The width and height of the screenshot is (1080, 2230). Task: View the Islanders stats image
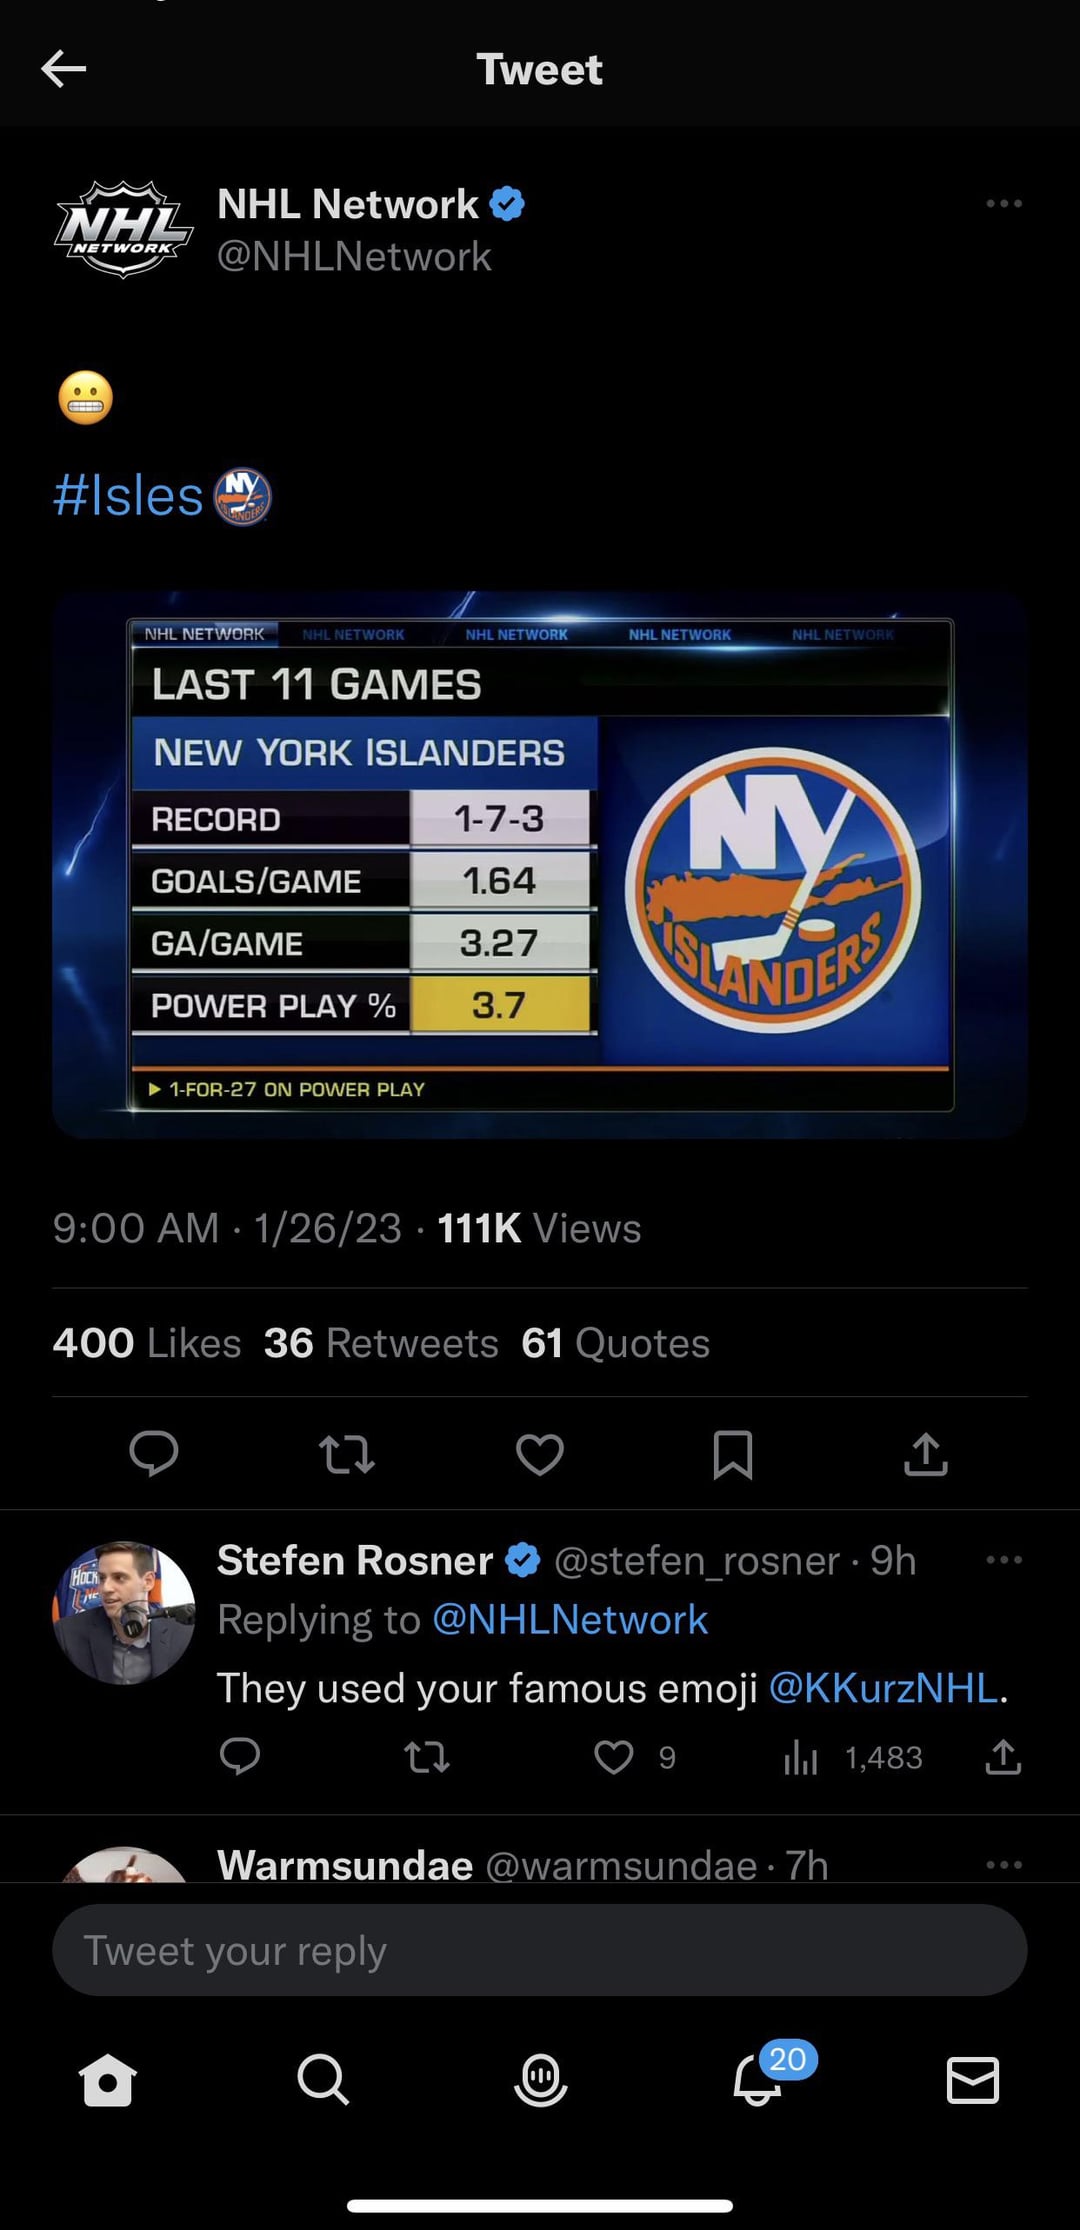coord(540,865)
